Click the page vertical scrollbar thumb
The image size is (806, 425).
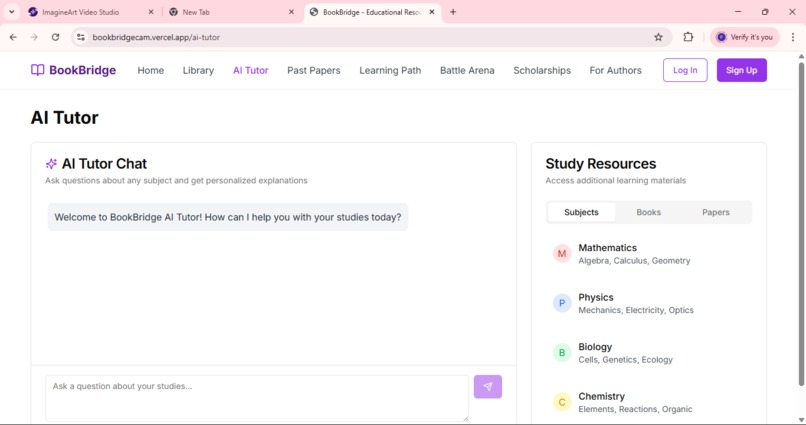(801, 224)
